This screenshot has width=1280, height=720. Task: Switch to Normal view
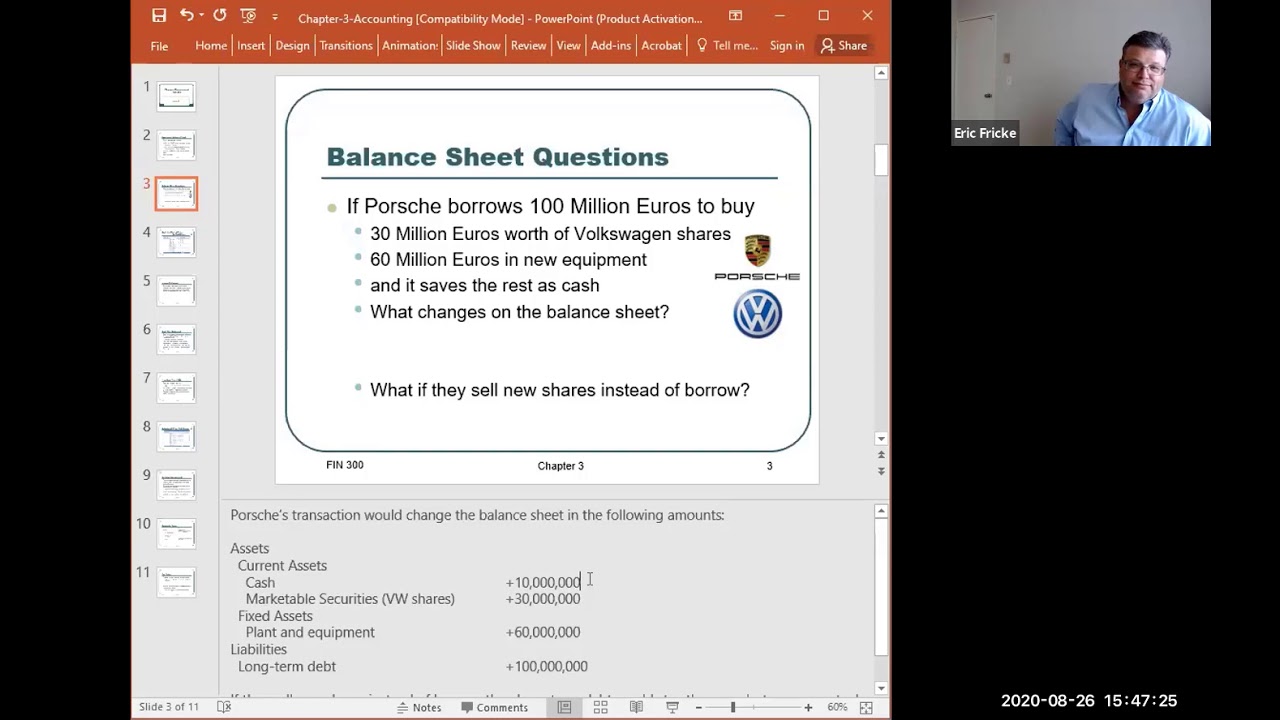click(564, 707)
